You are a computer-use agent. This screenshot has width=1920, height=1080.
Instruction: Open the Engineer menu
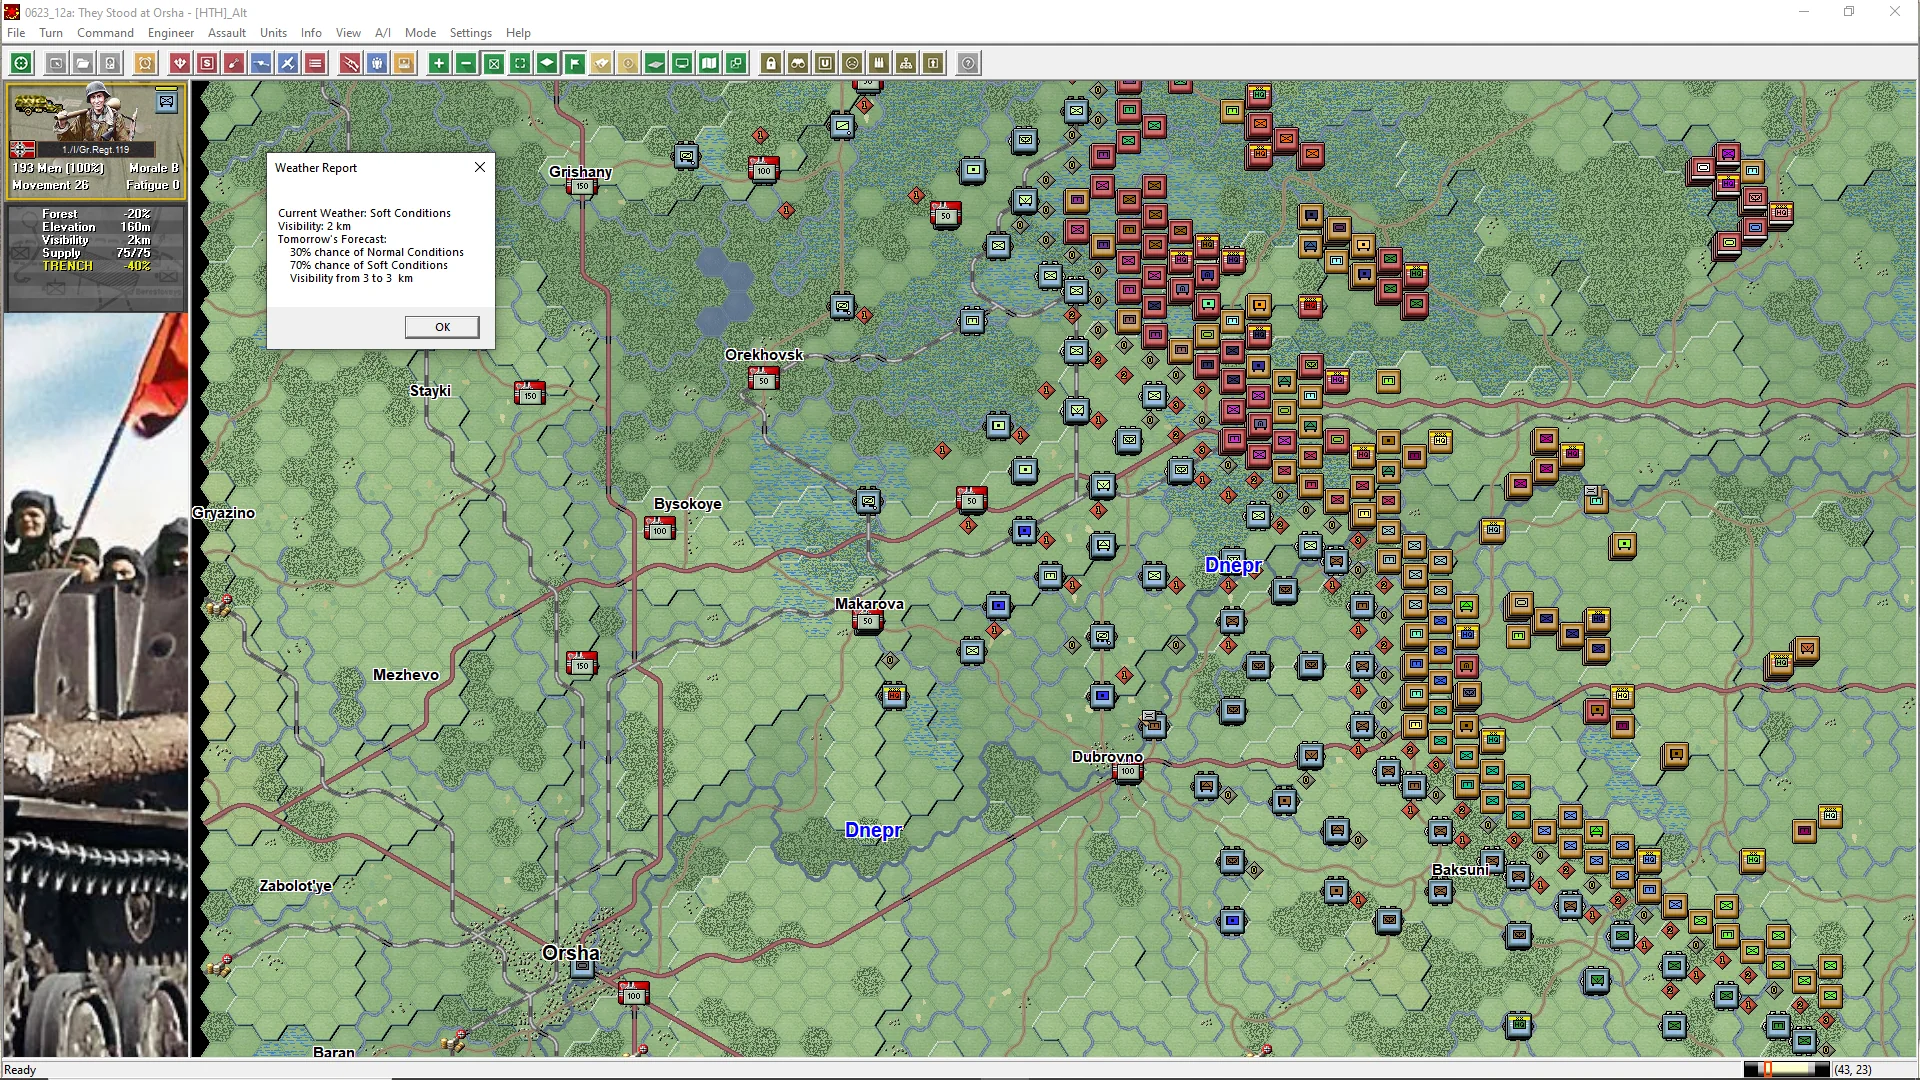(x=171, y=32)
